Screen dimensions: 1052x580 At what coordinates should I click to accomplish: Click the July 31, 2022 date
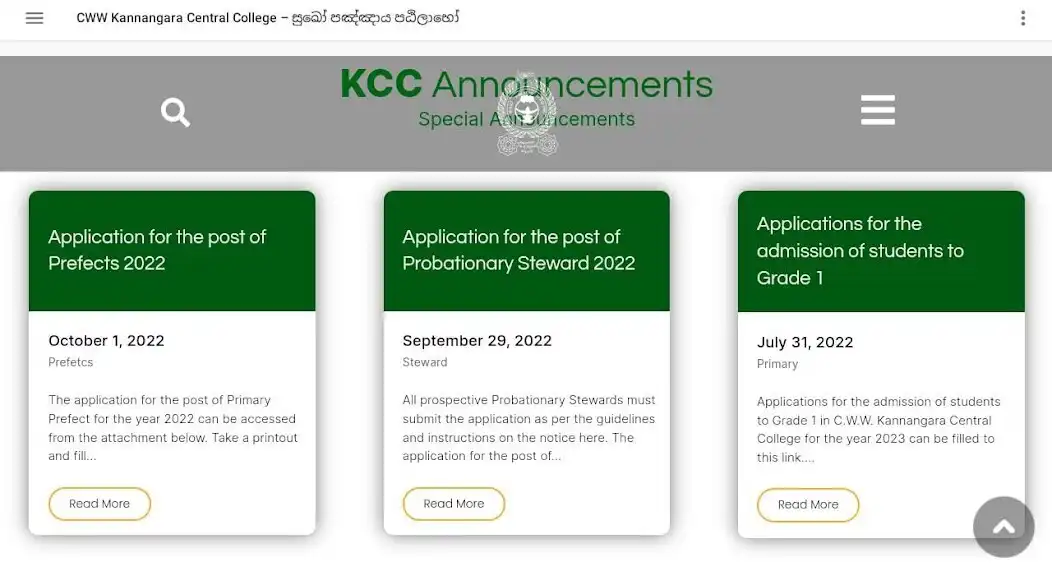click(x=805, y=343)
